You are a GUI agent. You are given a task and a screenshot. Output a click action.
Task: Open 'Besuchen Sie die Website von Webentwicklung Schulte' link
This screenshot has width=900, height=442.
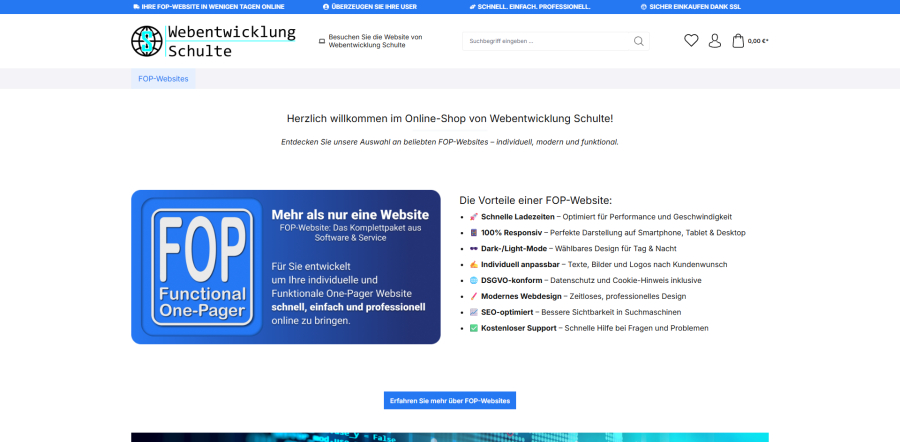tap(375, 41)
